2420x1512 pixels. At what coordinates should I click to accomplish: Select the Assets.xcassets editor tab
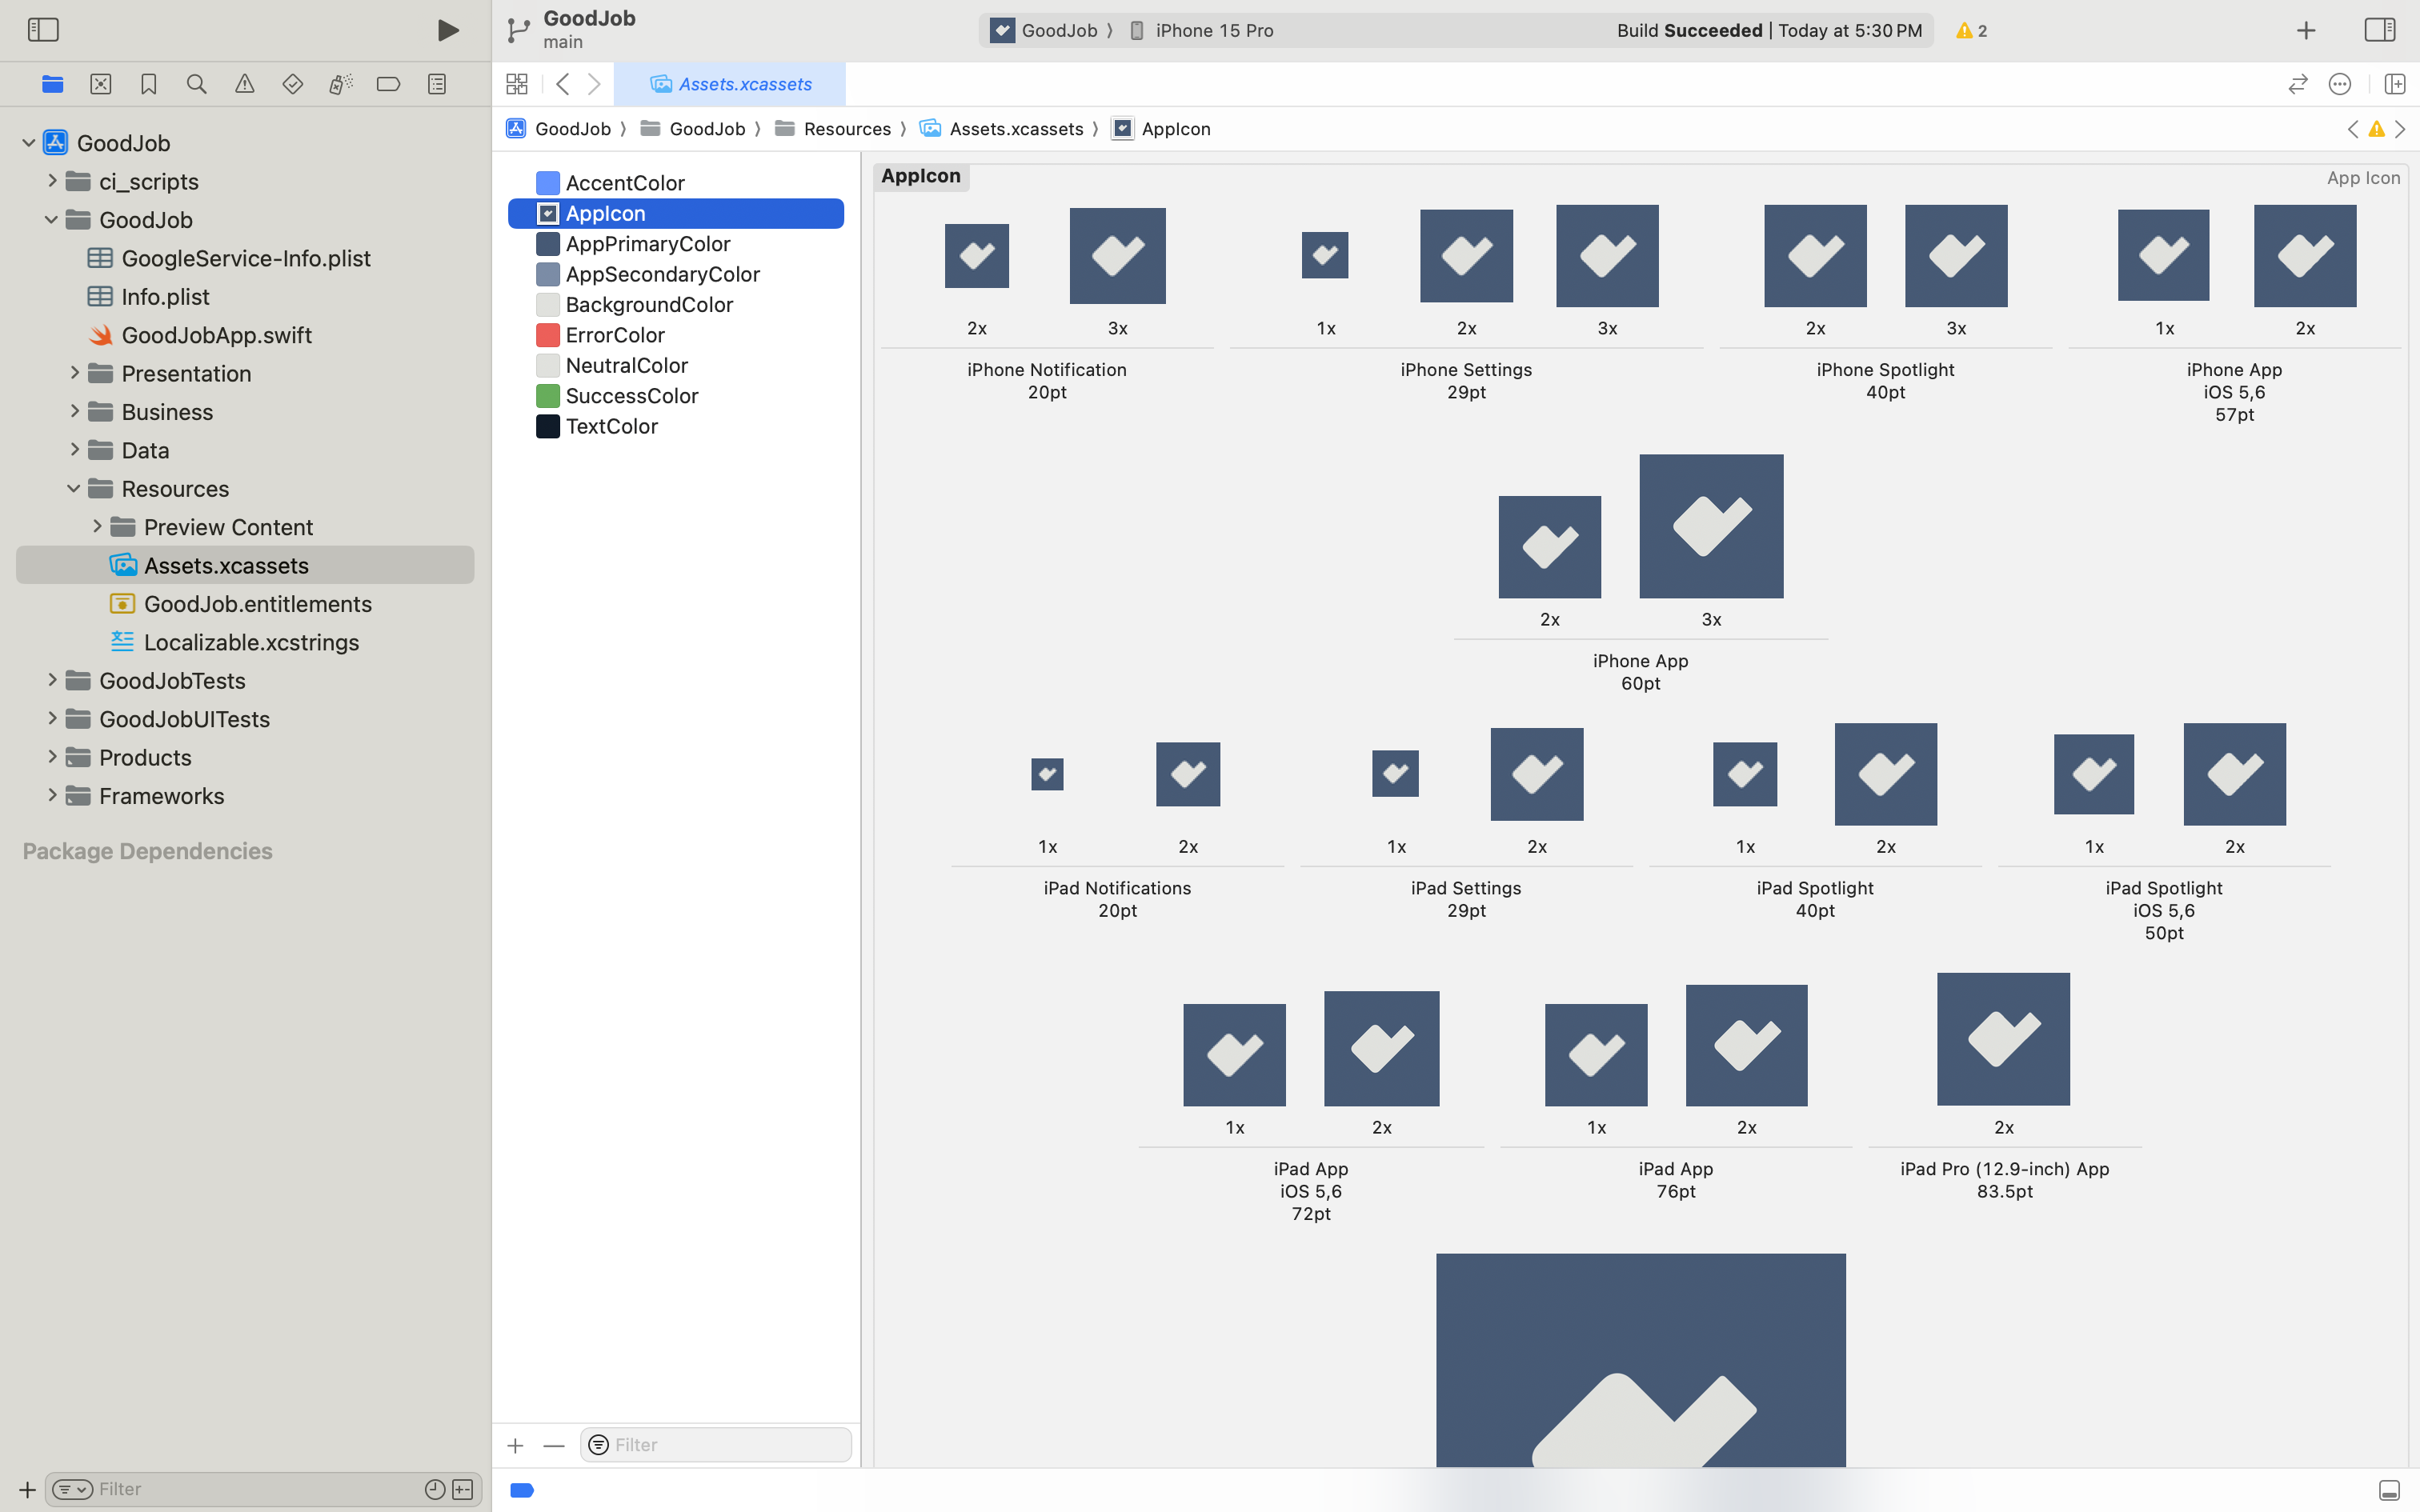click(730, 84)
